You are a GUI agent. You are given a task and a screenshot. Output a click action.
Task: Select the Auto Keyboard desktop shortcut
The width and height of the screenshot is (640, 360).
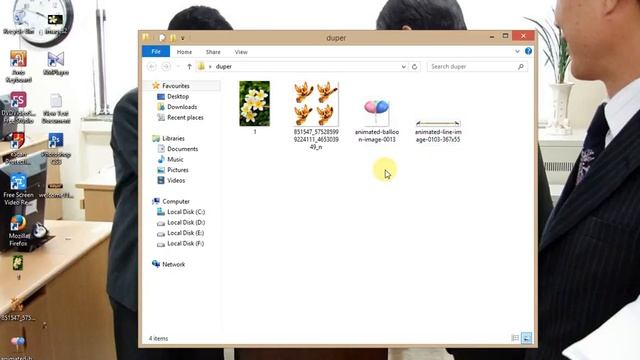point(18,66)
